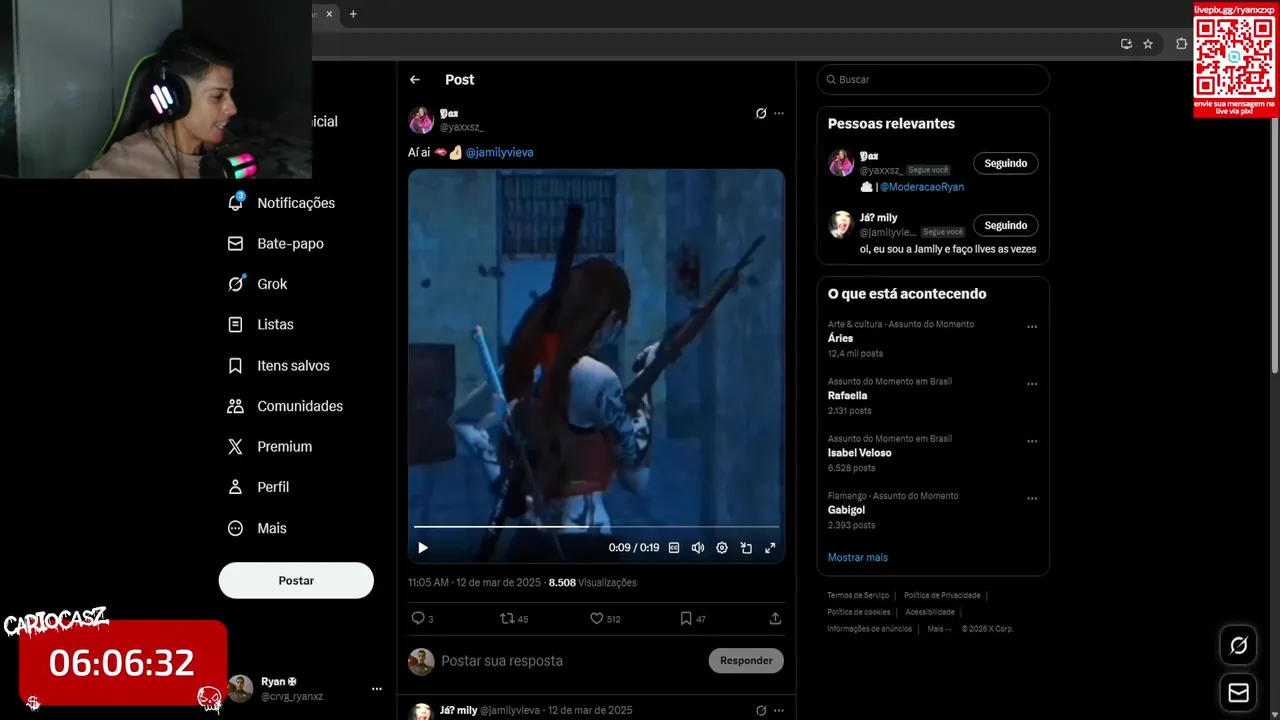Open Termos de Serviço link
Image resolution: width=1280 pixels, height=720 pixels.
point(858,596)
